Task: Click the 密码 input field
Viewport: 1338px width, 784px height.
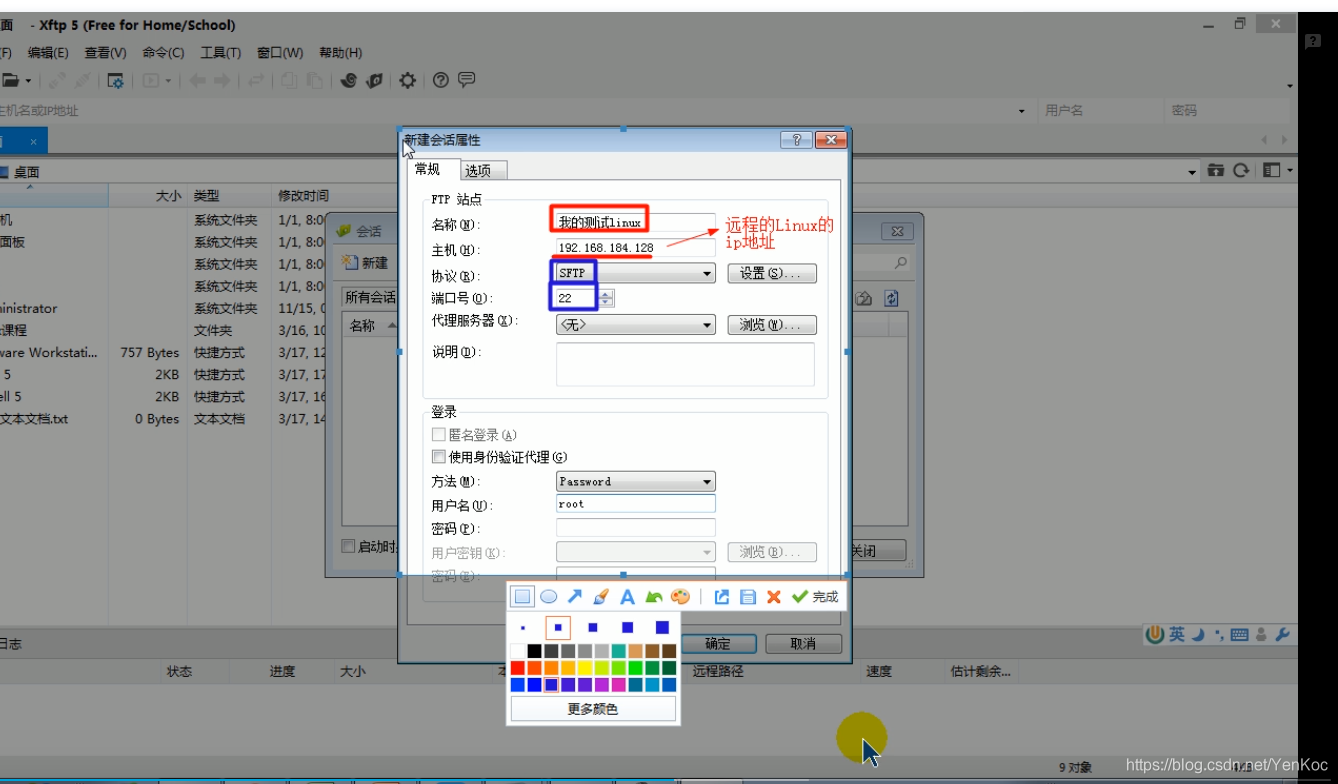Action: [x=636, y=527]
